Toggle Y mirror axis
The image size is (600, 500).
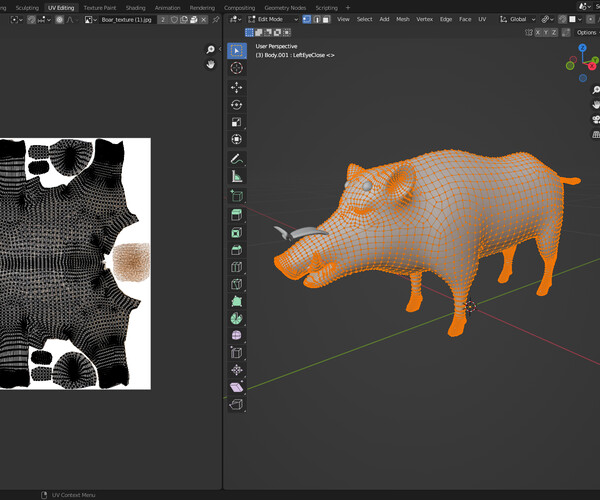point(546,33)
